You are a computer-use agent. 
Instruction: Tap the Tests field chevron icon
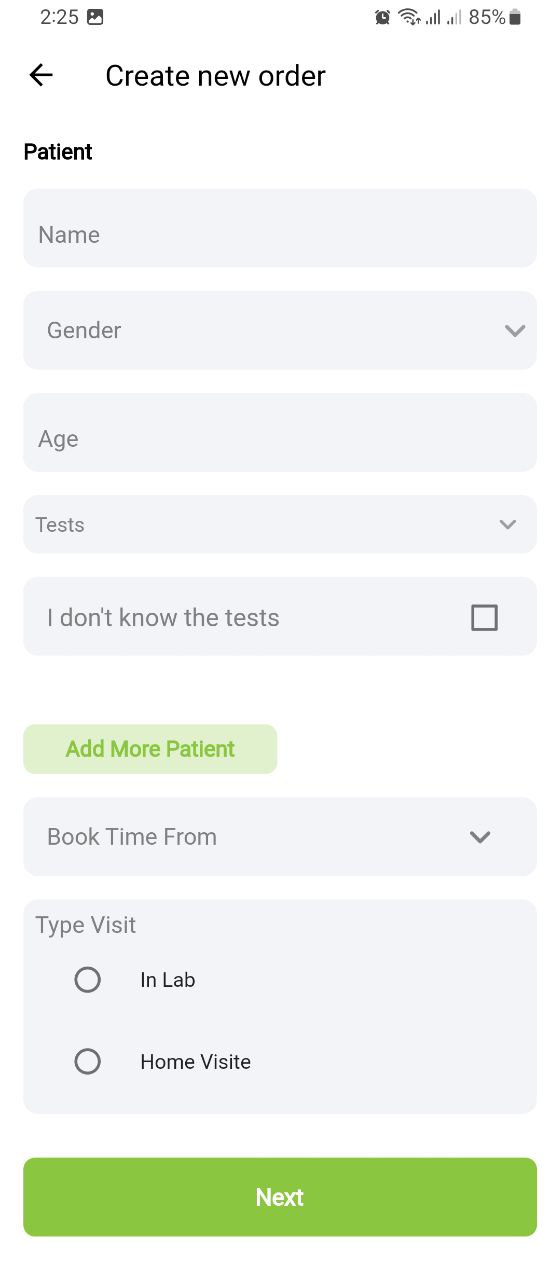[x=508, y=524]
